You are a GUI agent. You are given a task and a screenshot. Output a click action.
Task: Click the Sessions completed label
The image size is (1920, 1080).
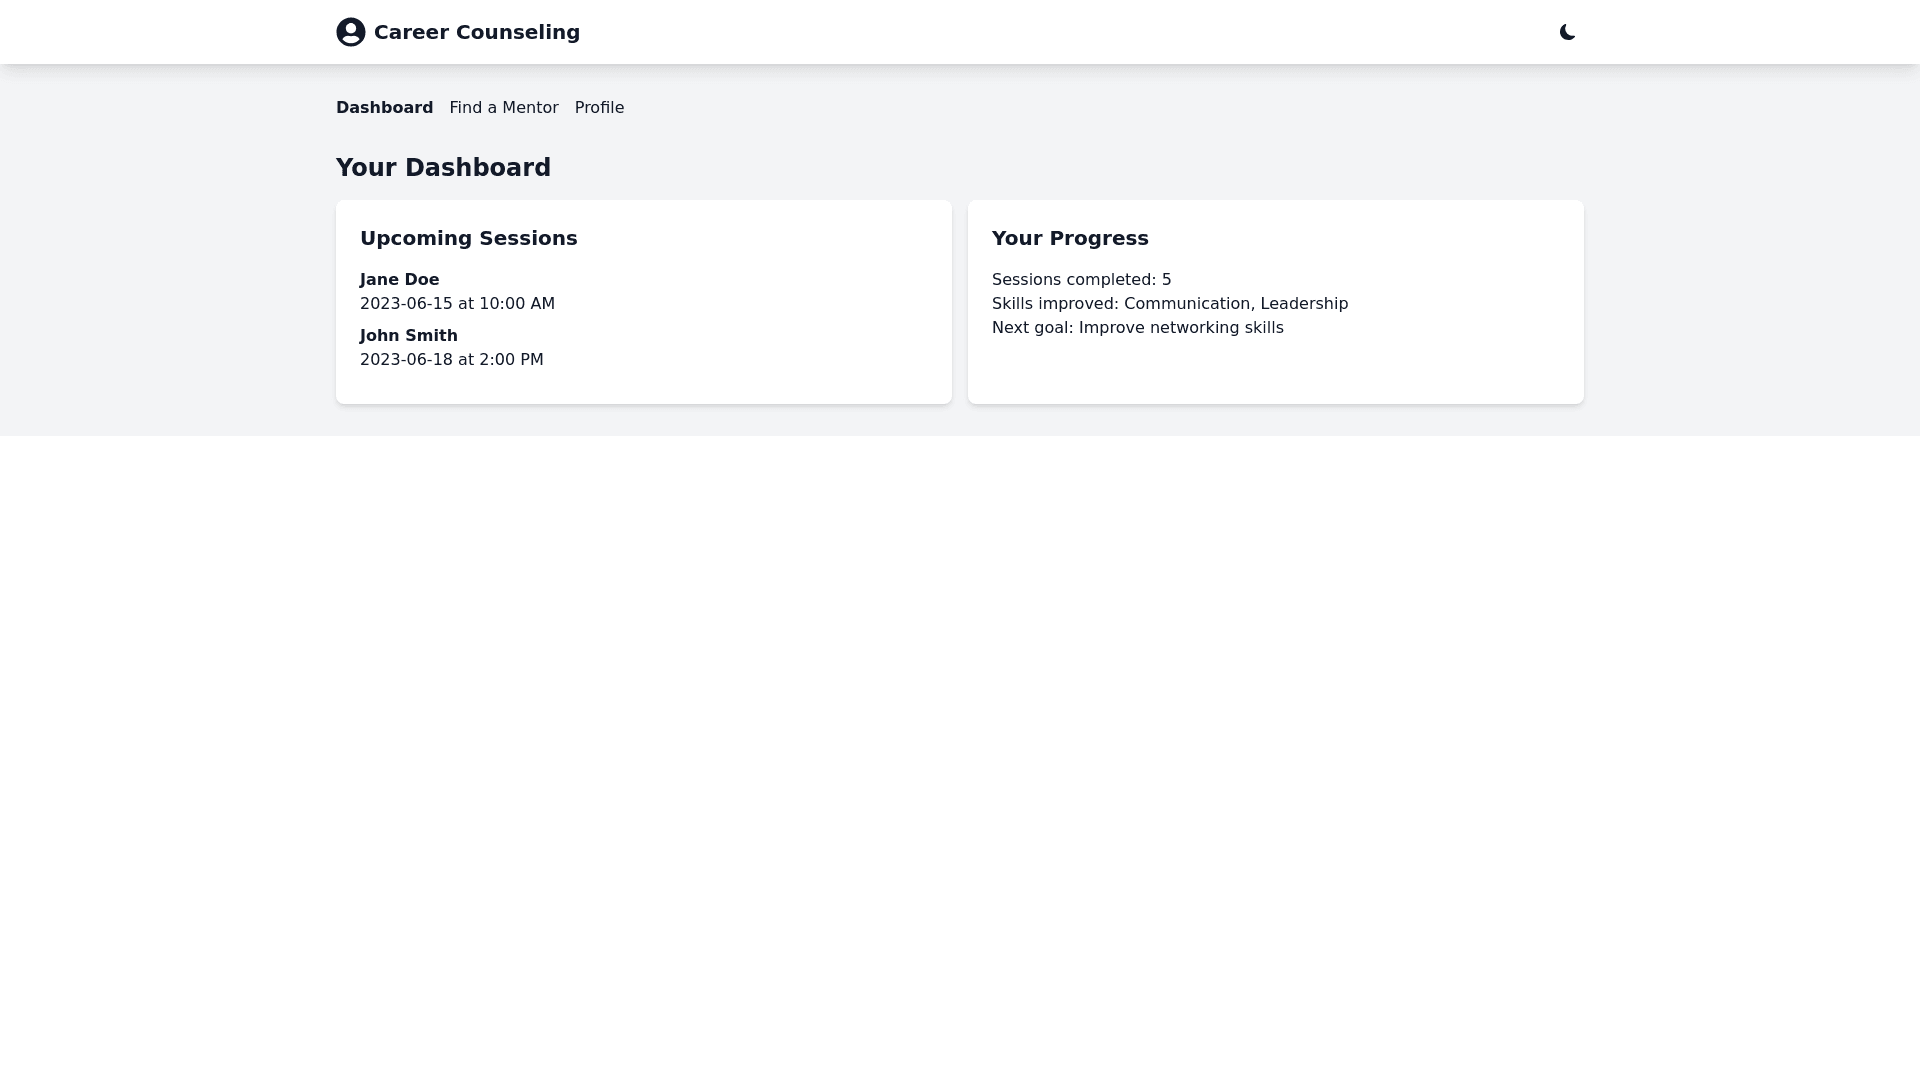point(1073,279)
